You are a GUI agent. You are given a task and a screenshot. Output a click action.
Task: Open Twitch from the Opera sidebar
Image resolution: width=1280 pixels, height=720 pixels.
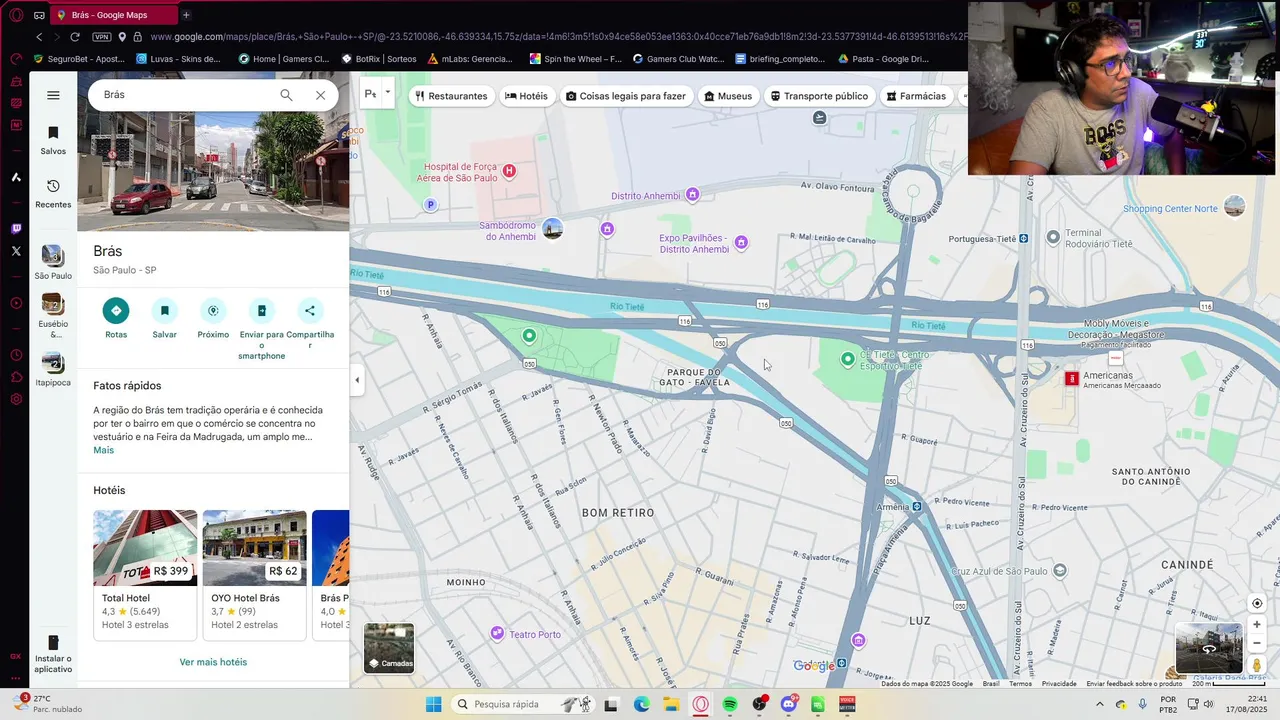[x=16, y=229]
